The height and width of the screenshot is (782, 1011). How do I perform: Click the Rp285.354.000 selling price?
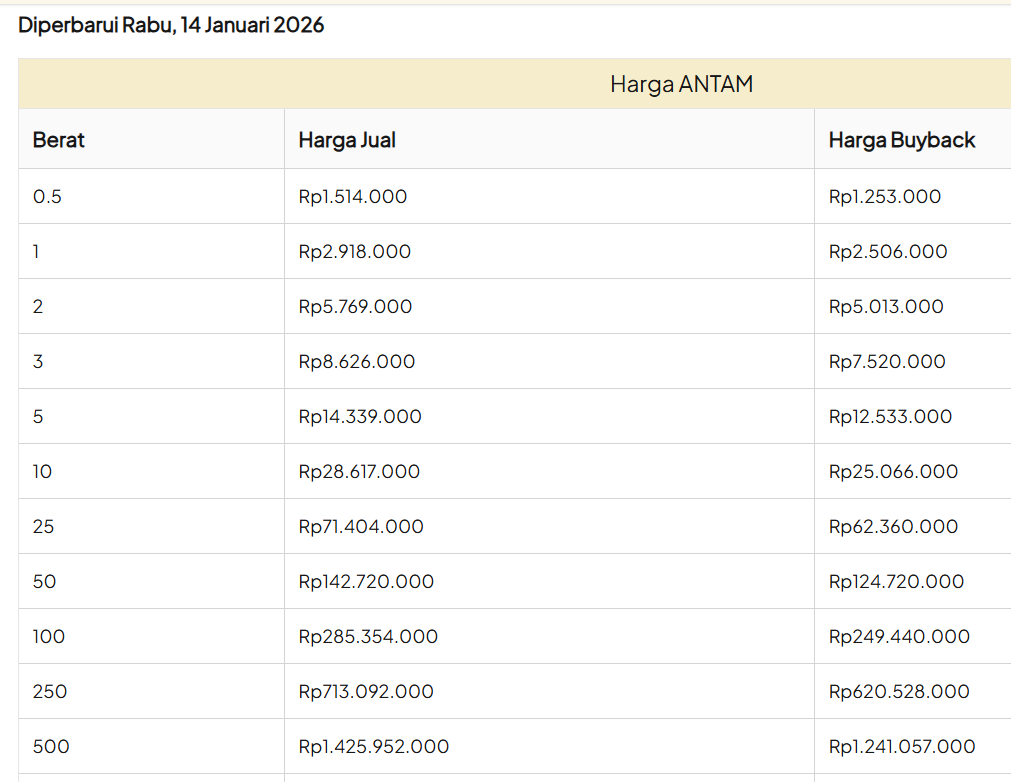pyautogui.click(x=368, y=637)
